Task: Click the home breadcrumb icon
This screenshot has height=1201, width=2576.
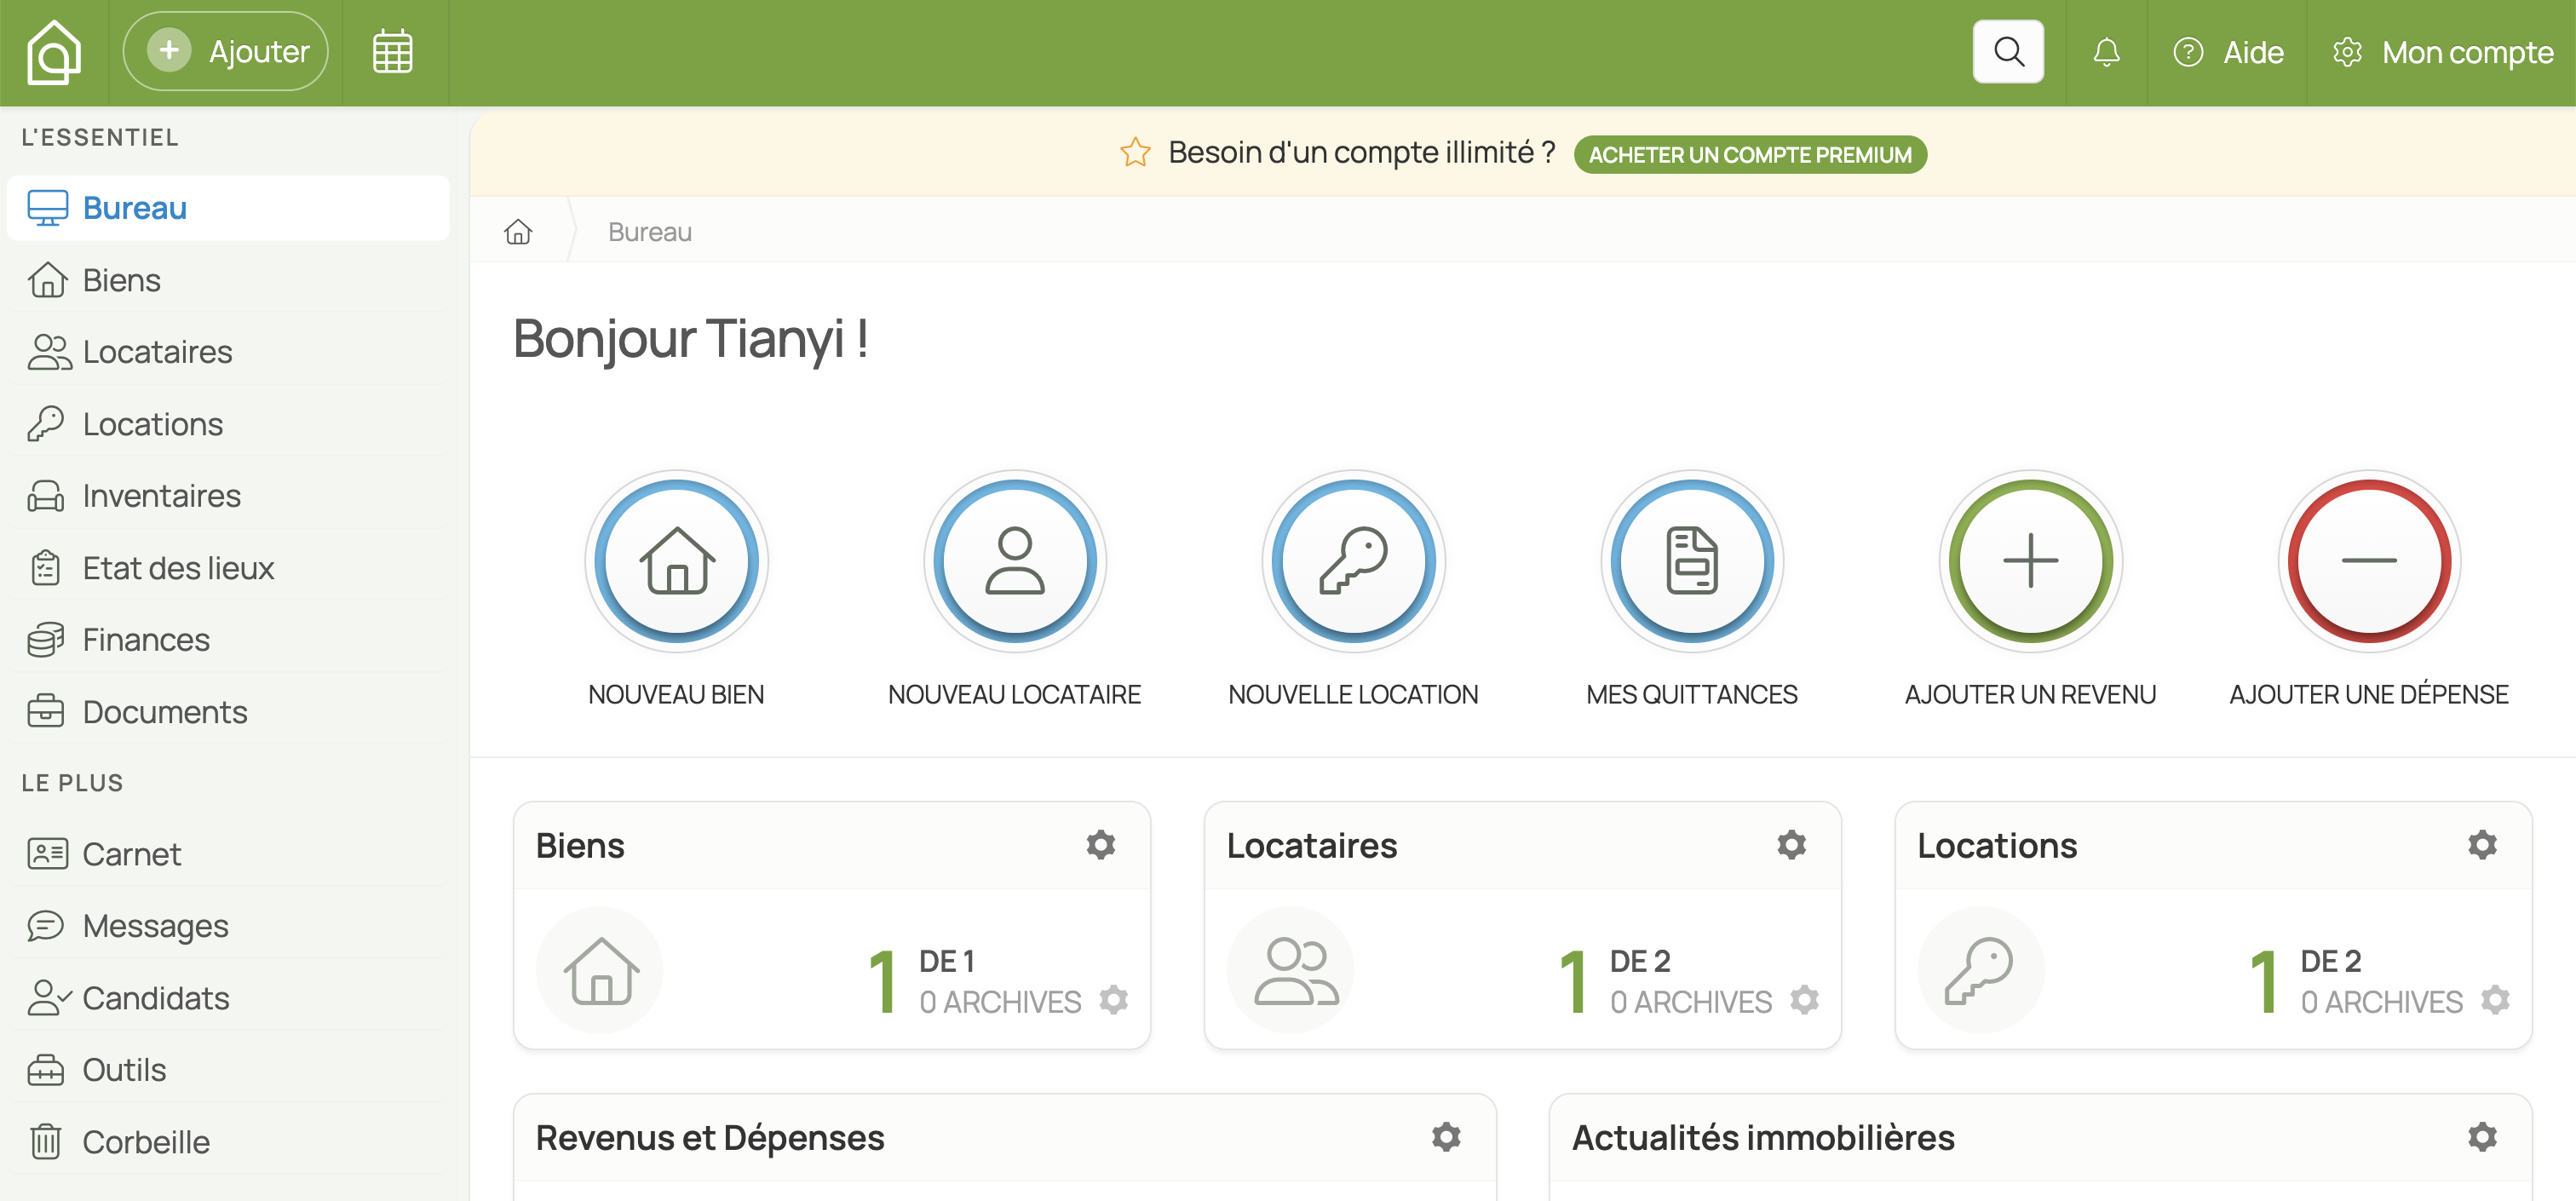Action: pyautogui.click(x=518, y=232)
